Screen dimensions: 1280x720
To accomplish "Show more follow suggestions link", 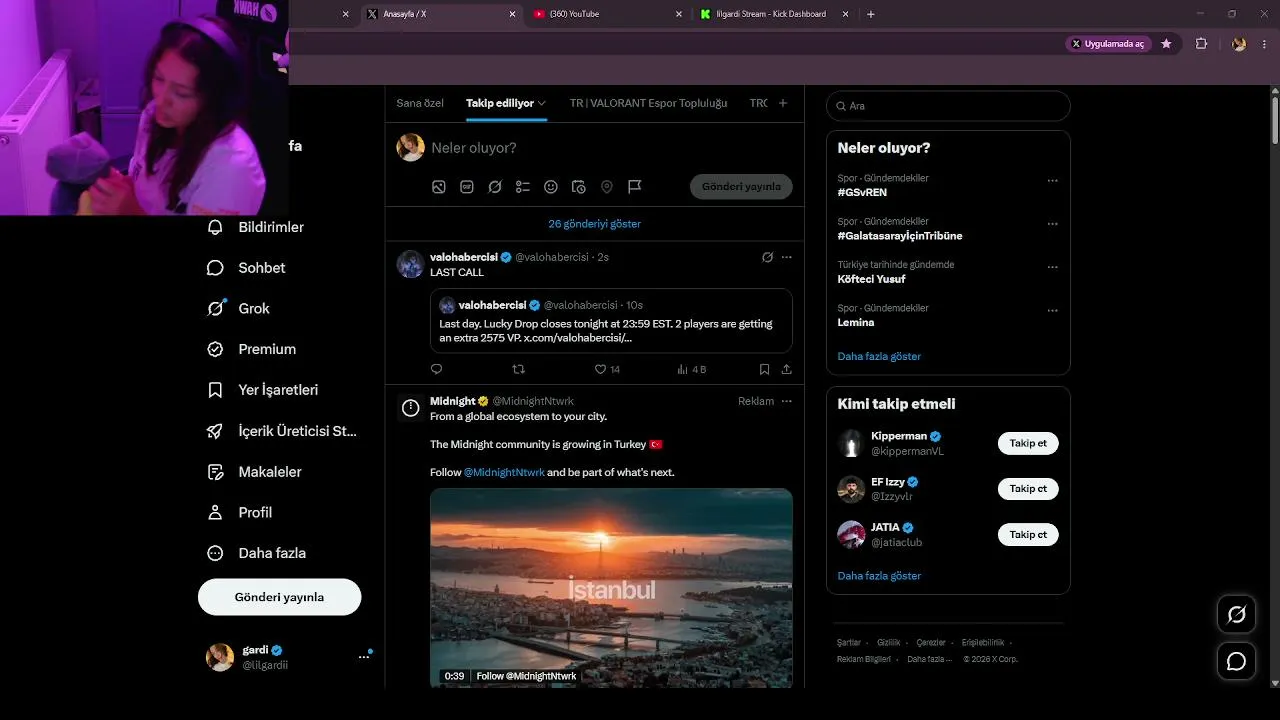I will coord(879,576).
